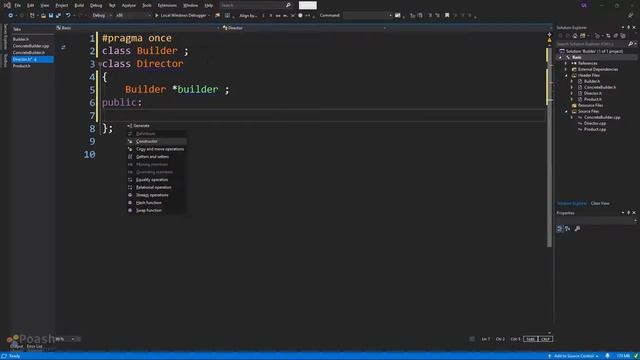Open the Build menu
The height and width of the screenshot is (360, 640).
[x=79, y=5]
